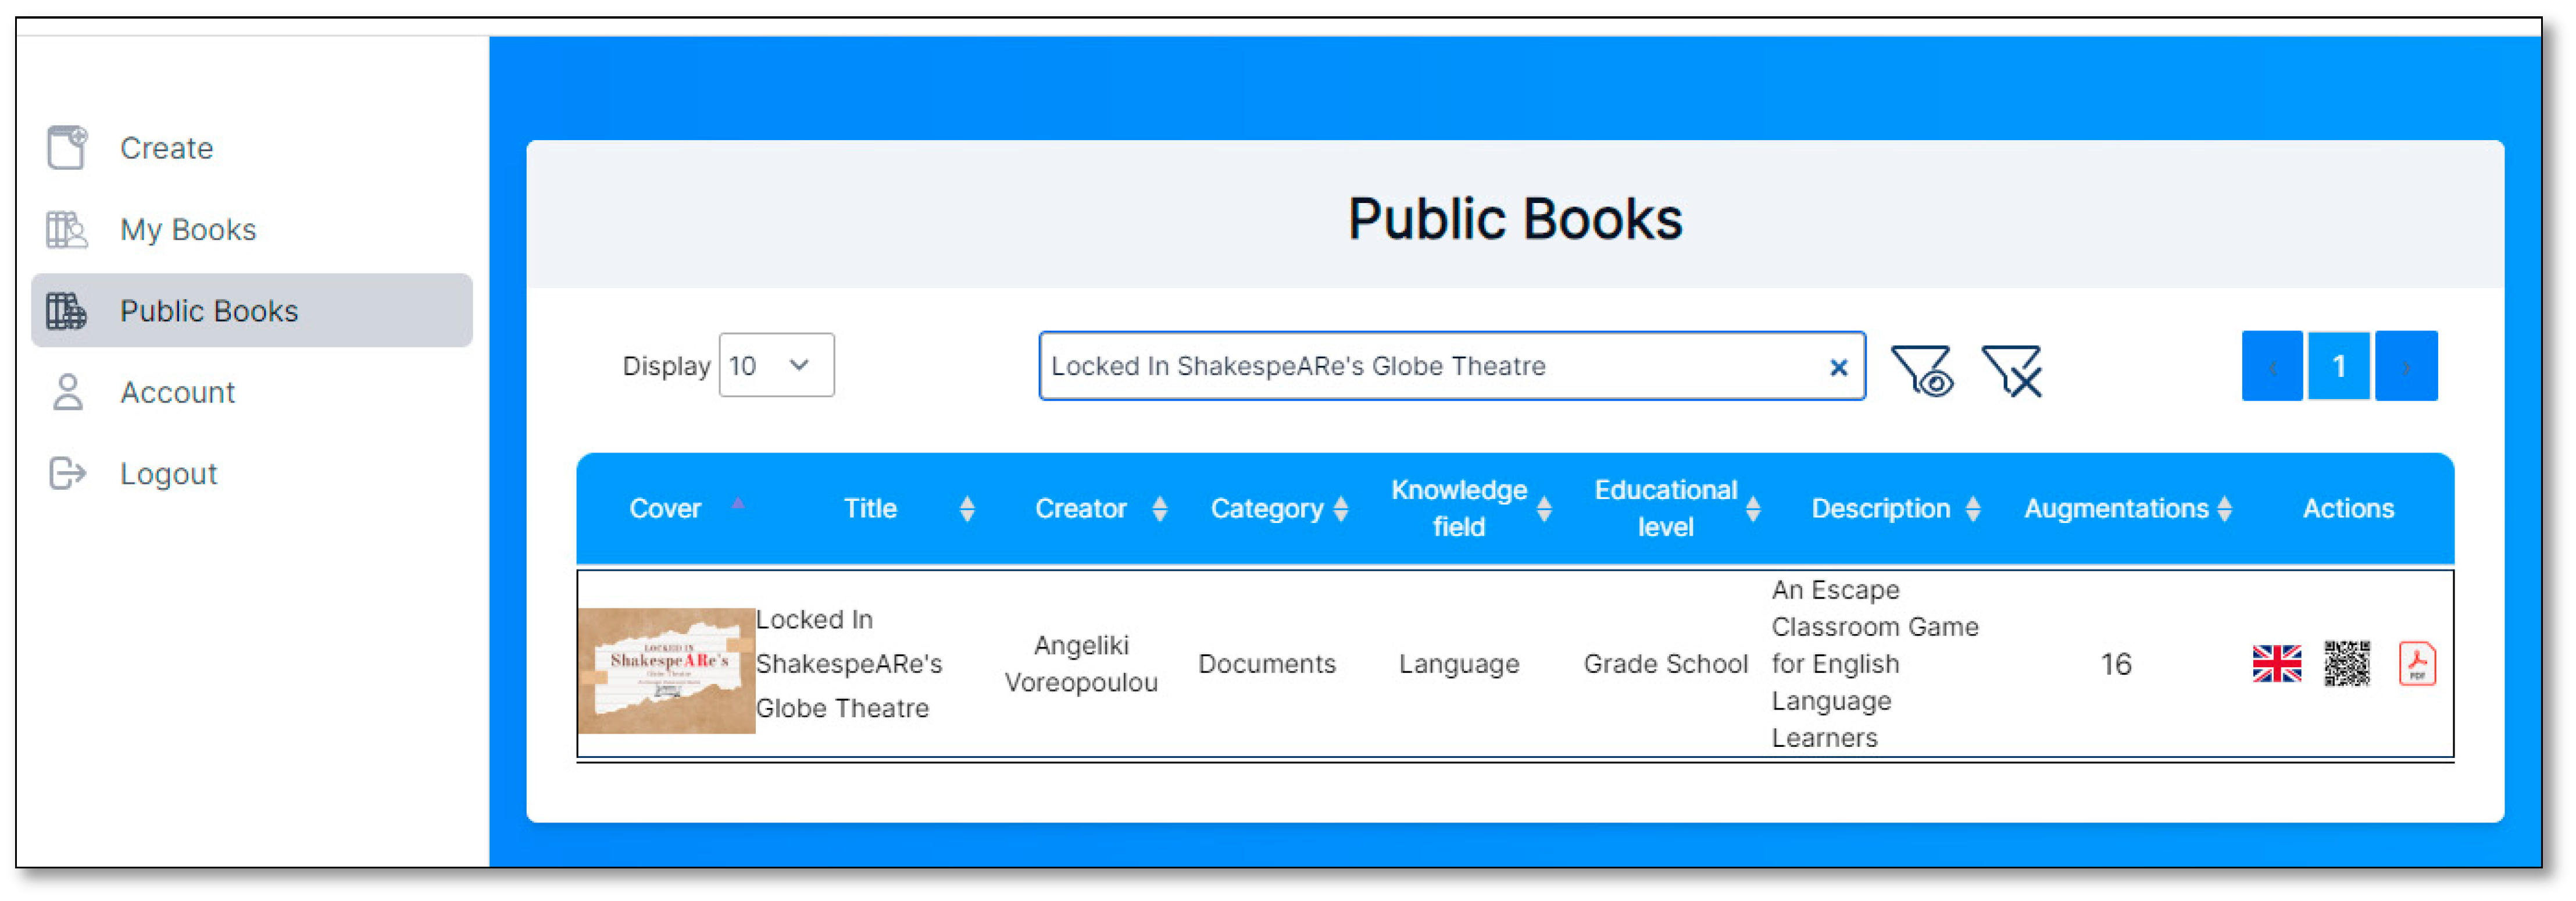
Task: Go to next page arrow button
Action: point(2405,367)
